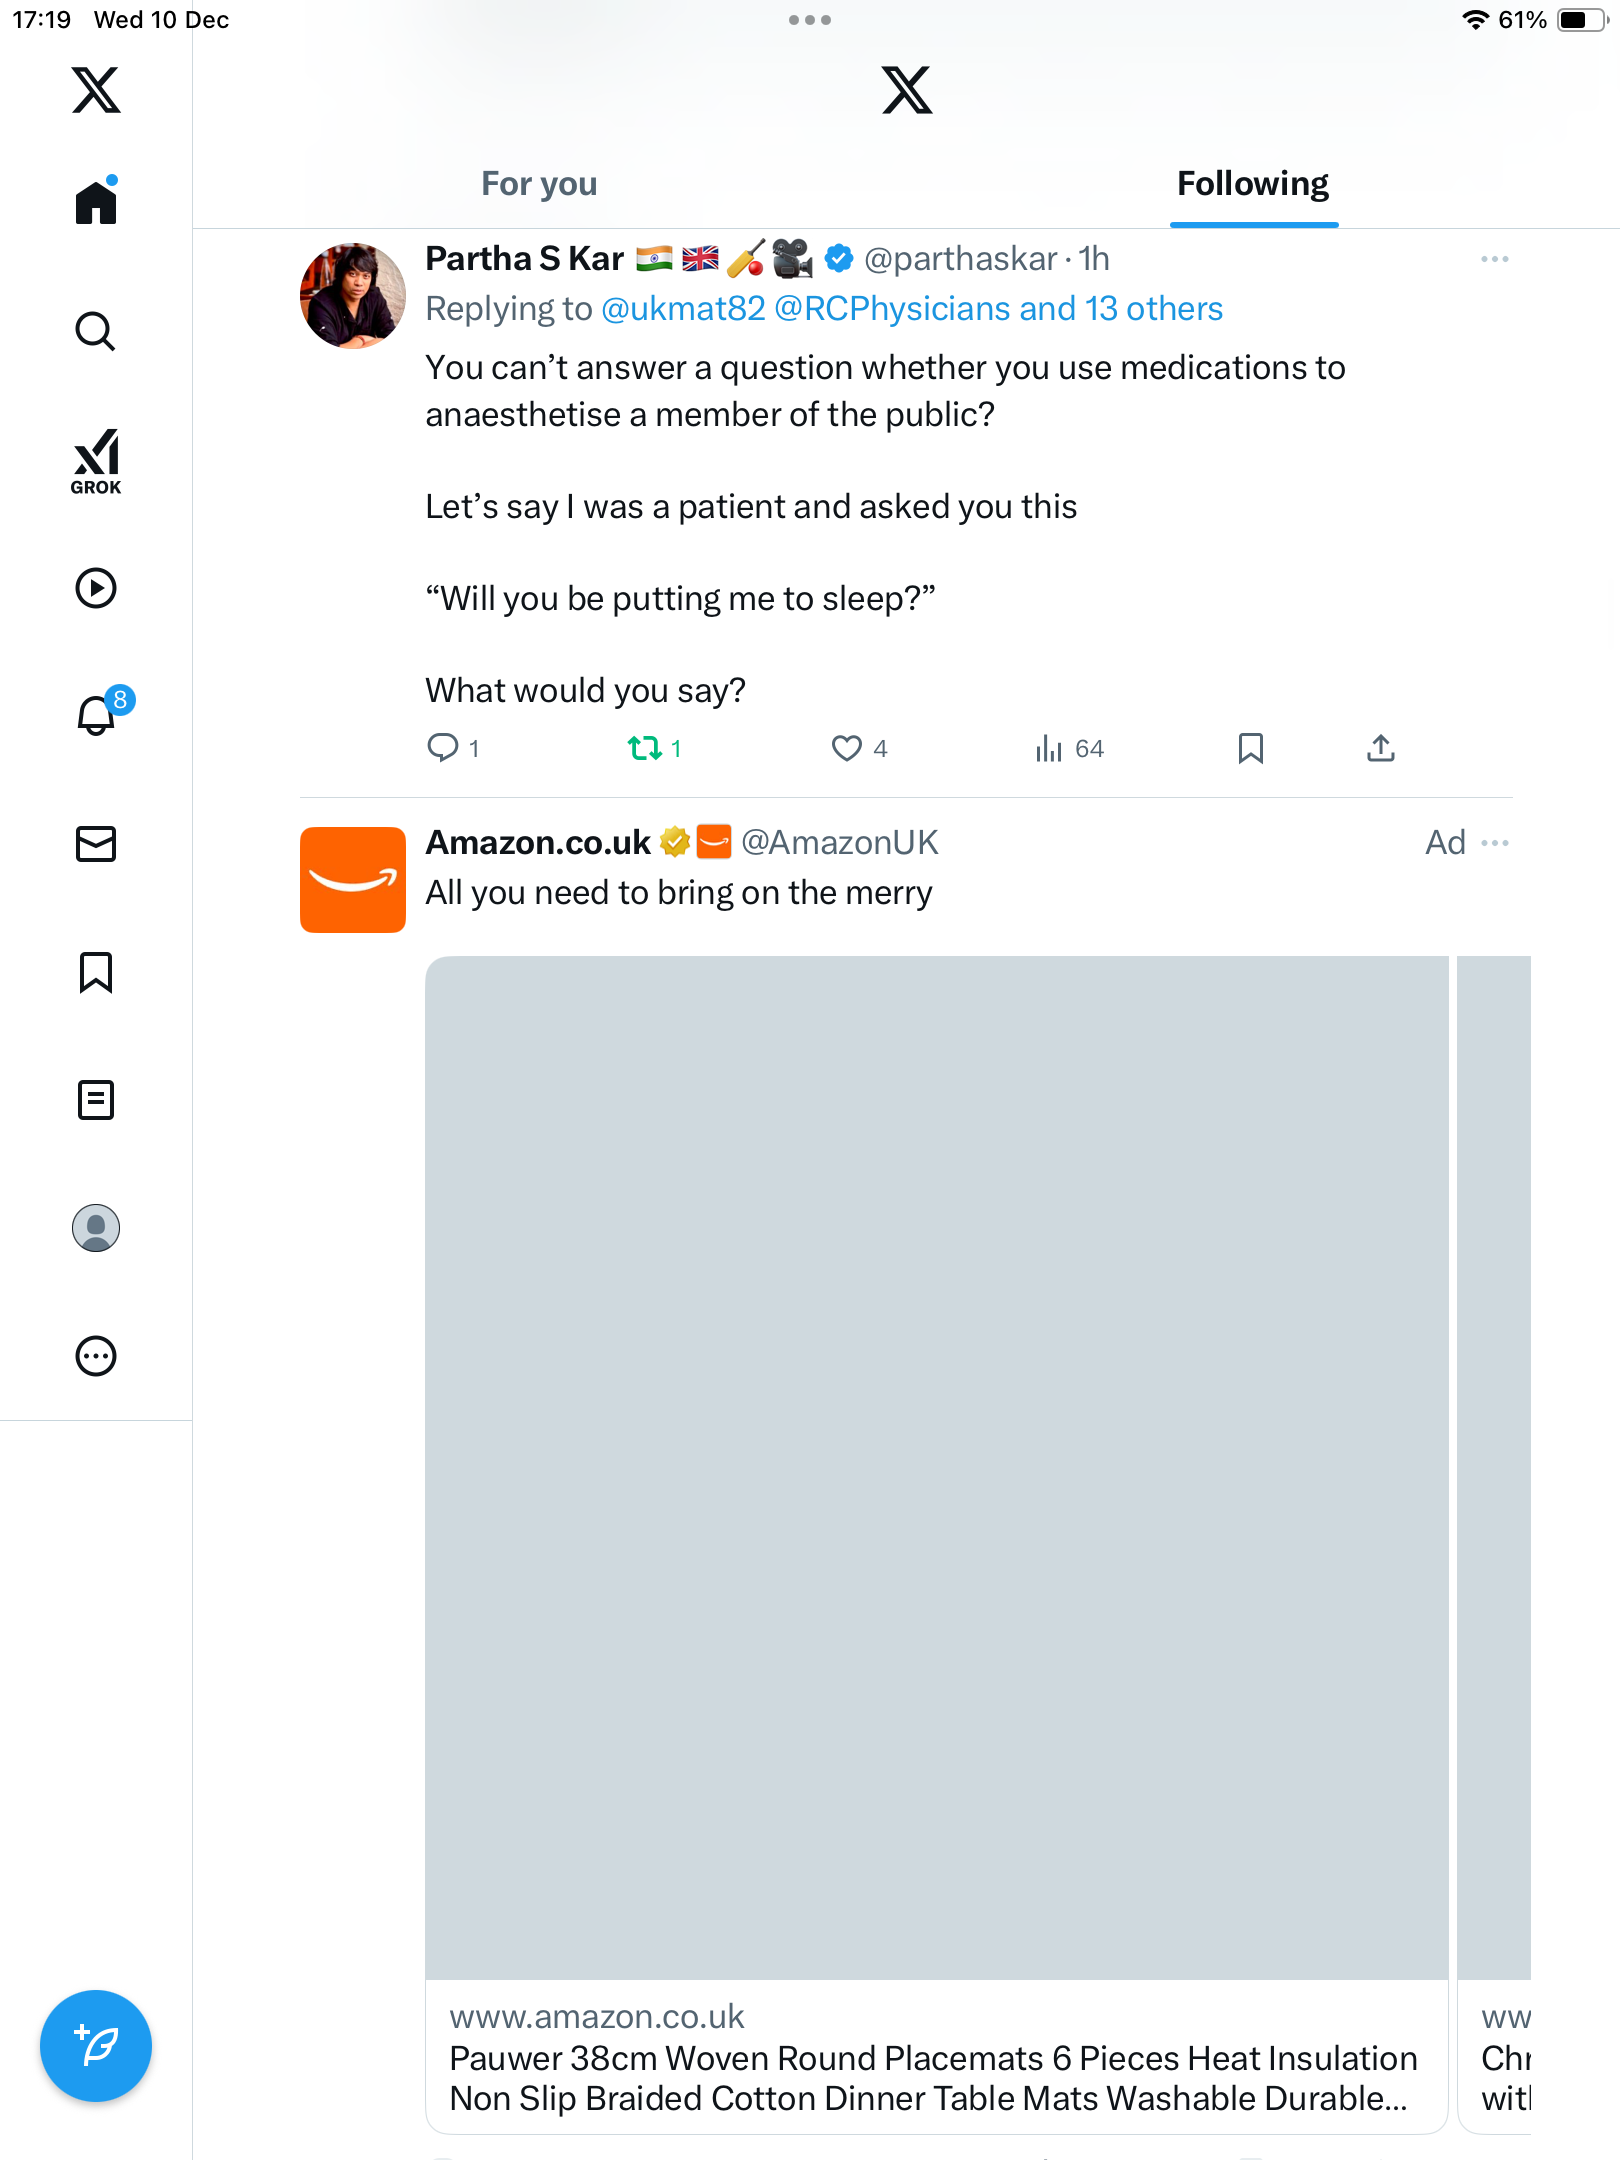
Task: Open Partha S Kar's profile picture
Action: (353, 296)
